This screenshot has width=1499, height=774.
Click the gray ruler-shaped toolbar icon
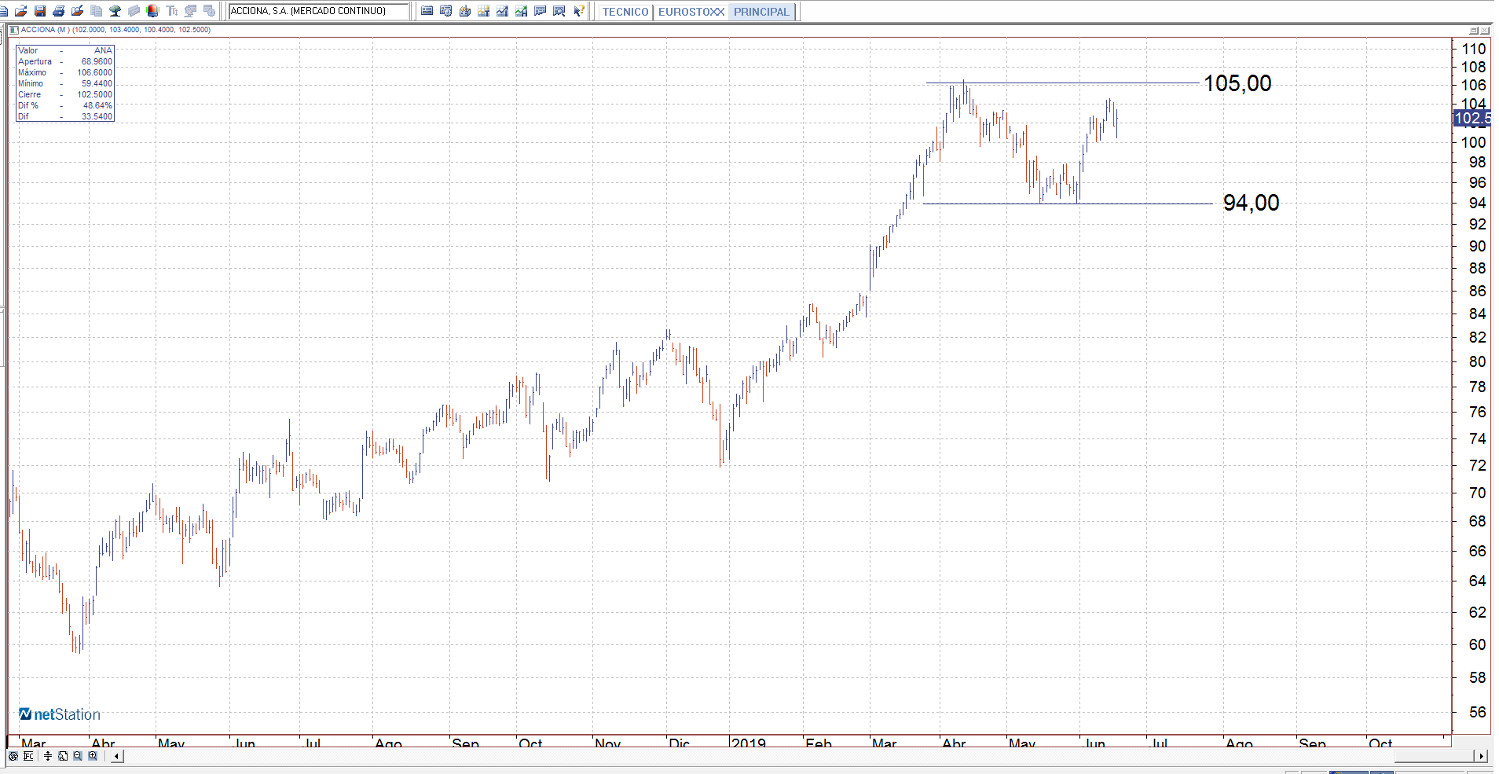[x=133, y=11]
